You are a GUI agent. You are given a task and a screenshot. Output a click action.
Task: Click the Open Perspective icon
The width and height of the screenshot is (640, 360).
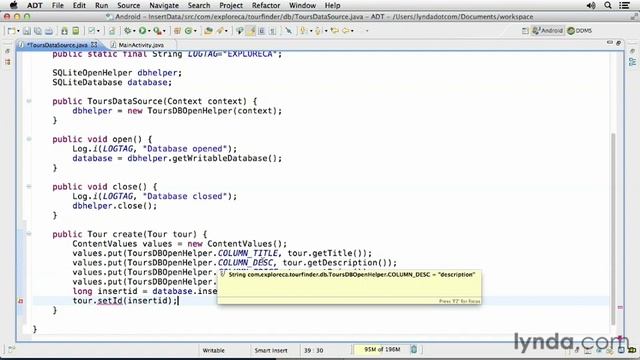click(525, 31)
